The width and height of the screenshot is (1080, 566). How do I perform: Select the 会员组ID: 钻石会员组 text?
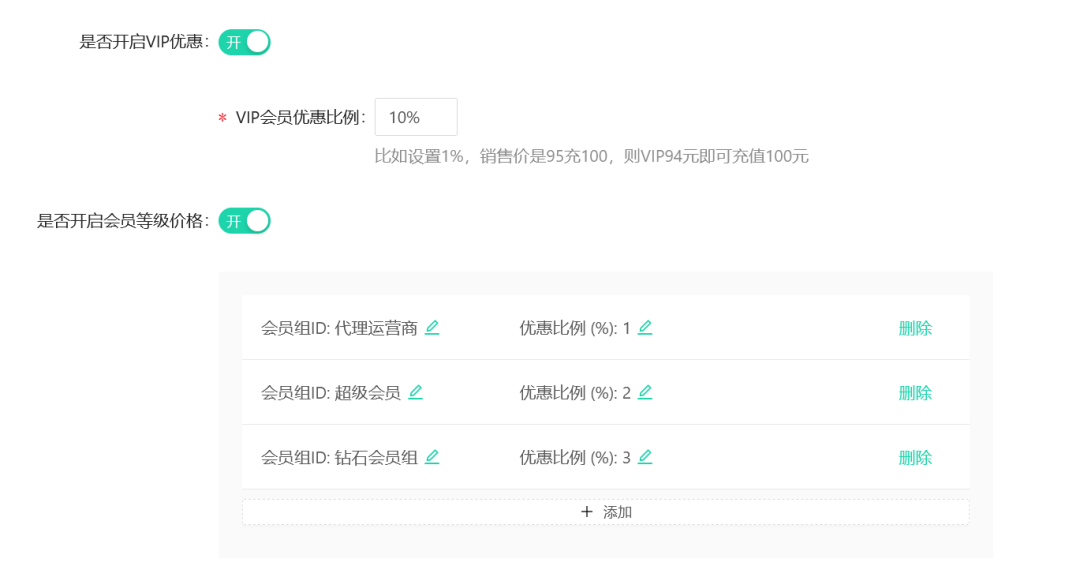click(x=339, y=458)
